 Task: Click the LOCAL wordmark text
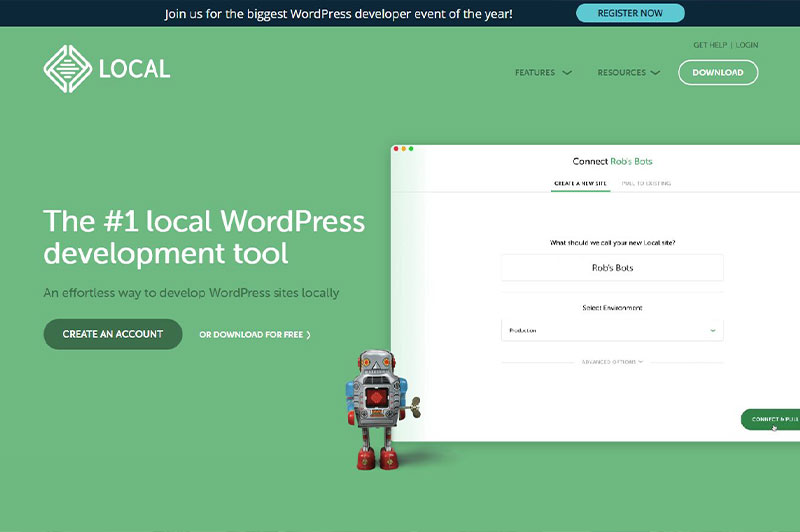[x=134, y=69]
